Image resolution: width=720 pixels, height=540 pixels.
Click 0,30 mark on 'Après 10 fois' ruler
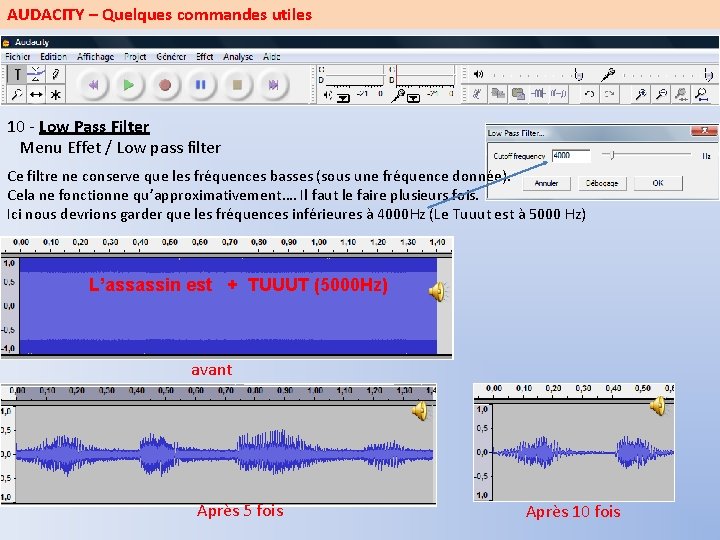click(583, 388)
